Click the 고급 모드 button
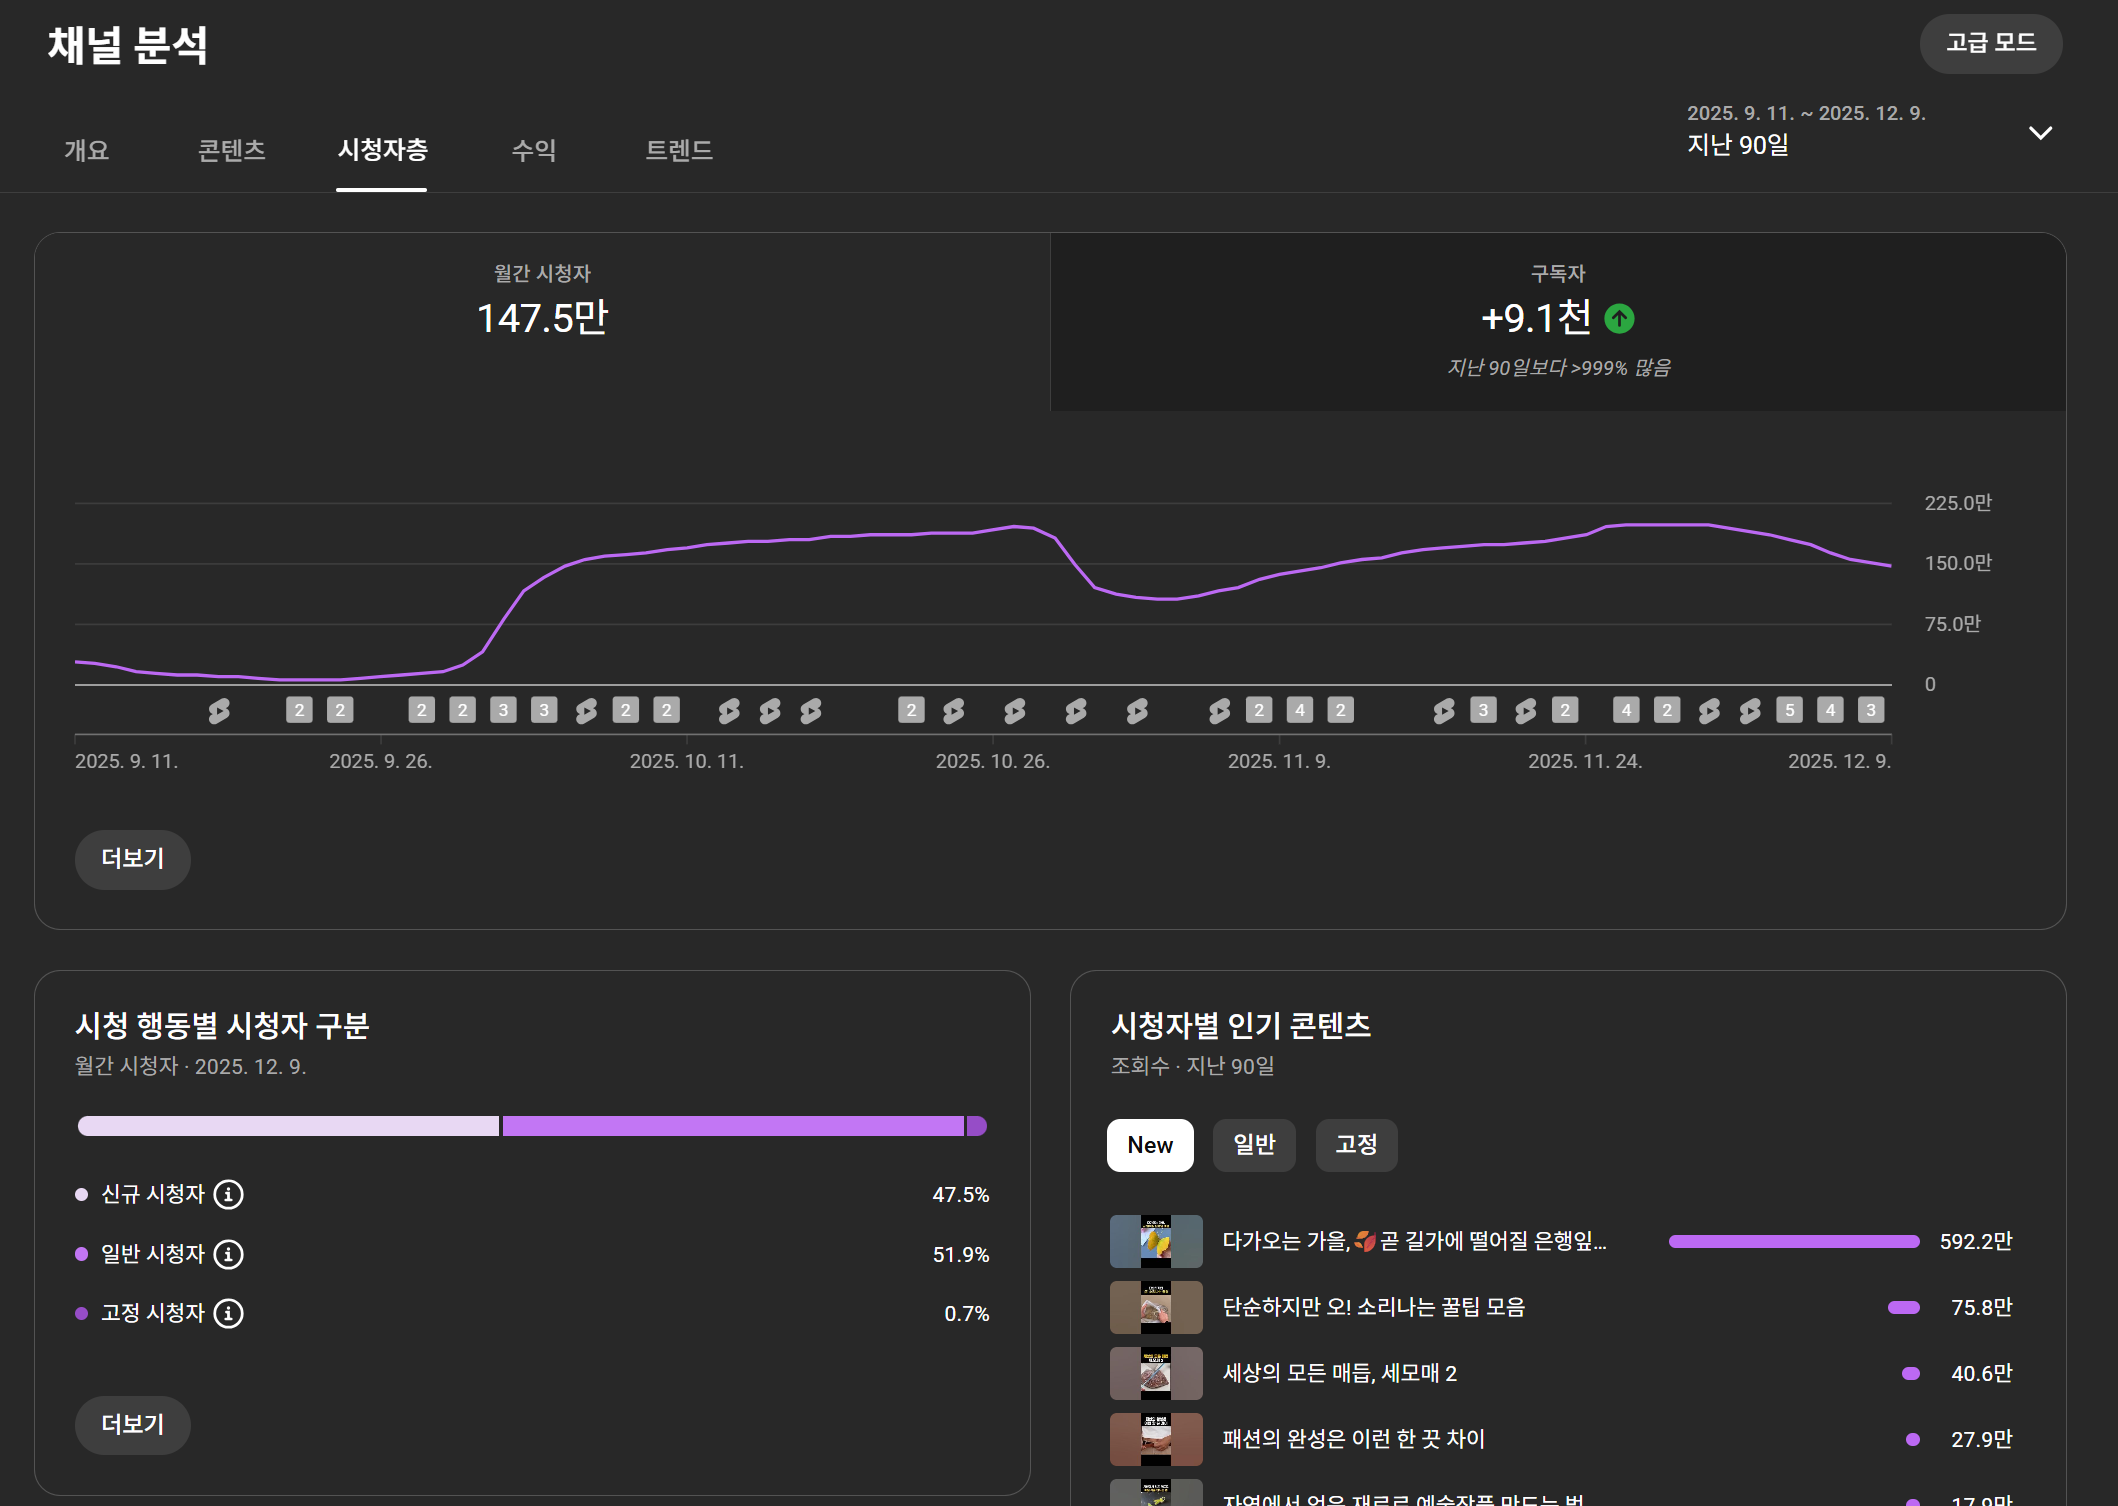Screen dimensions: 2118x1506 (1990, 43)
